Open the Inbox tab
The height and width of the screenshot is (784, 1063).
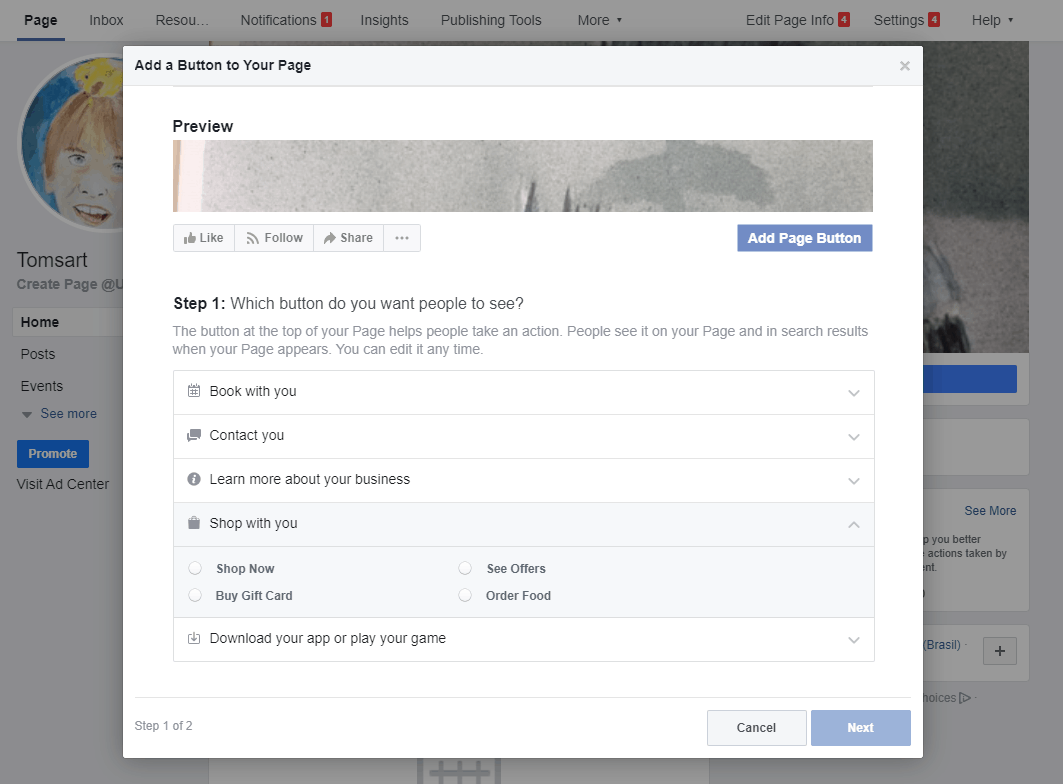tap(106, 20)
